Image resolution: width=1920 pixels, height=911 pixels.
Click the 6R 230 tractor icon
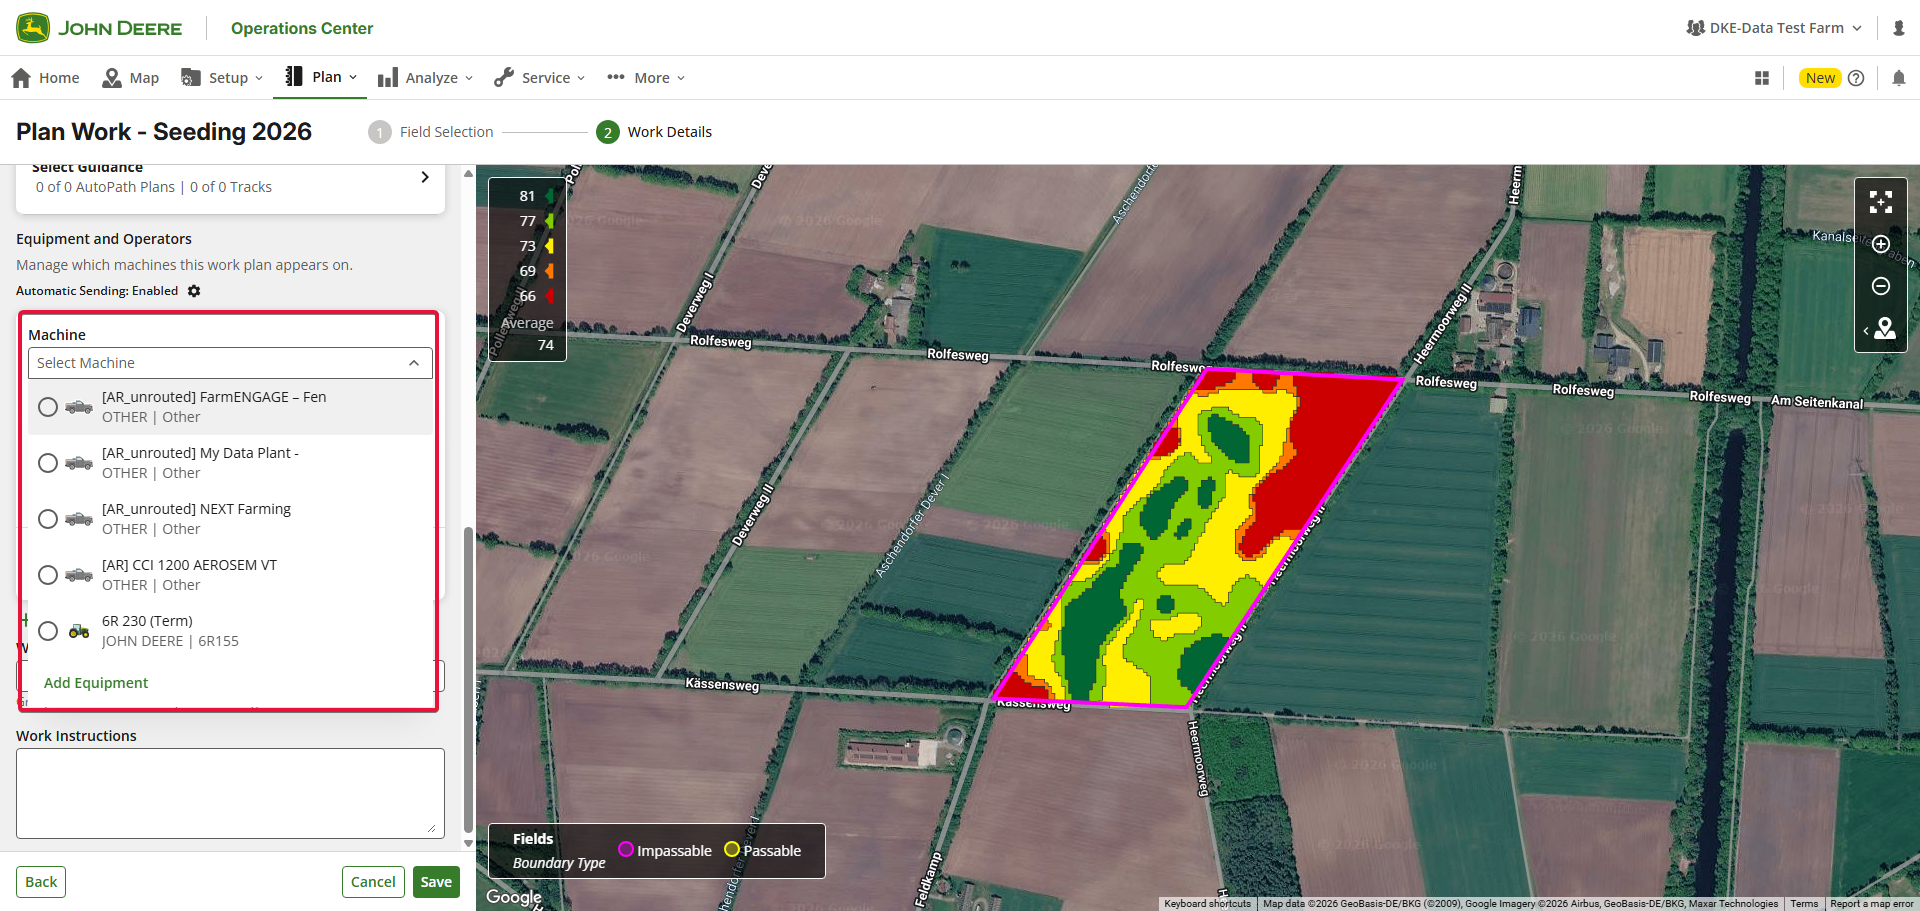coord(79,631)
